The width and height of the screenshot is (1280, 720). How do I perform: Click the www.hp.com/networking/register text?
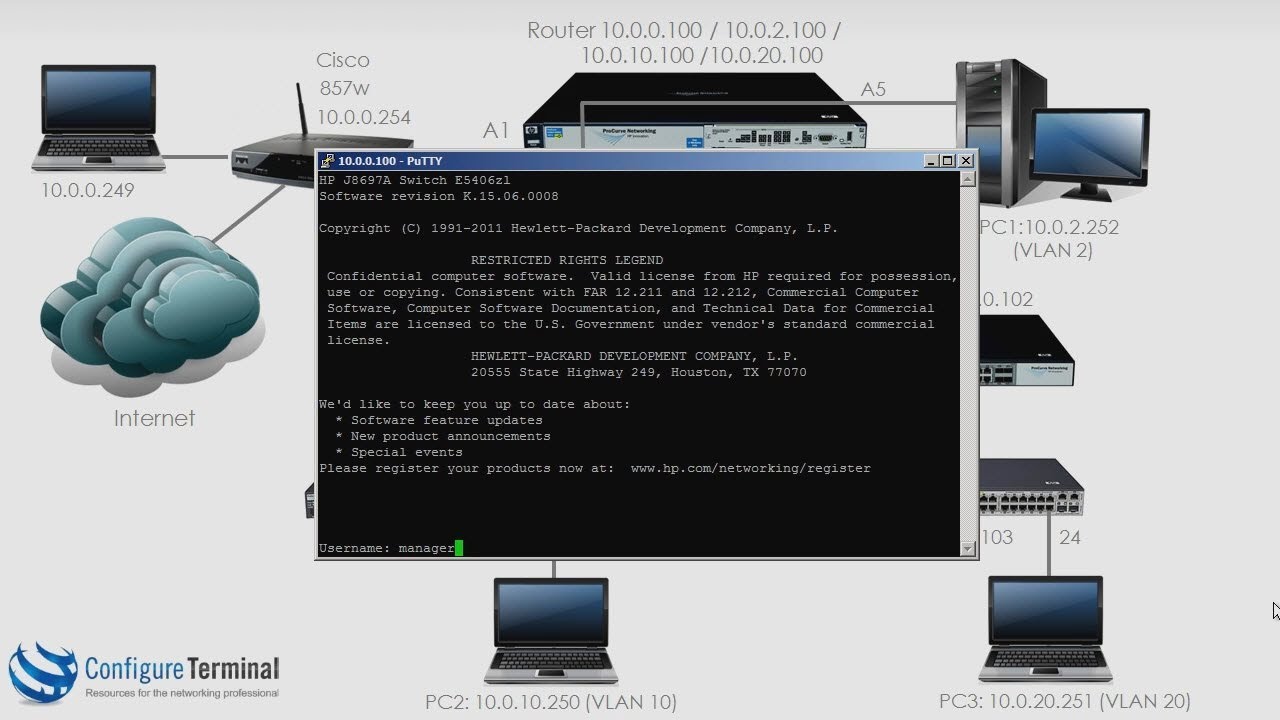point(751,468)
